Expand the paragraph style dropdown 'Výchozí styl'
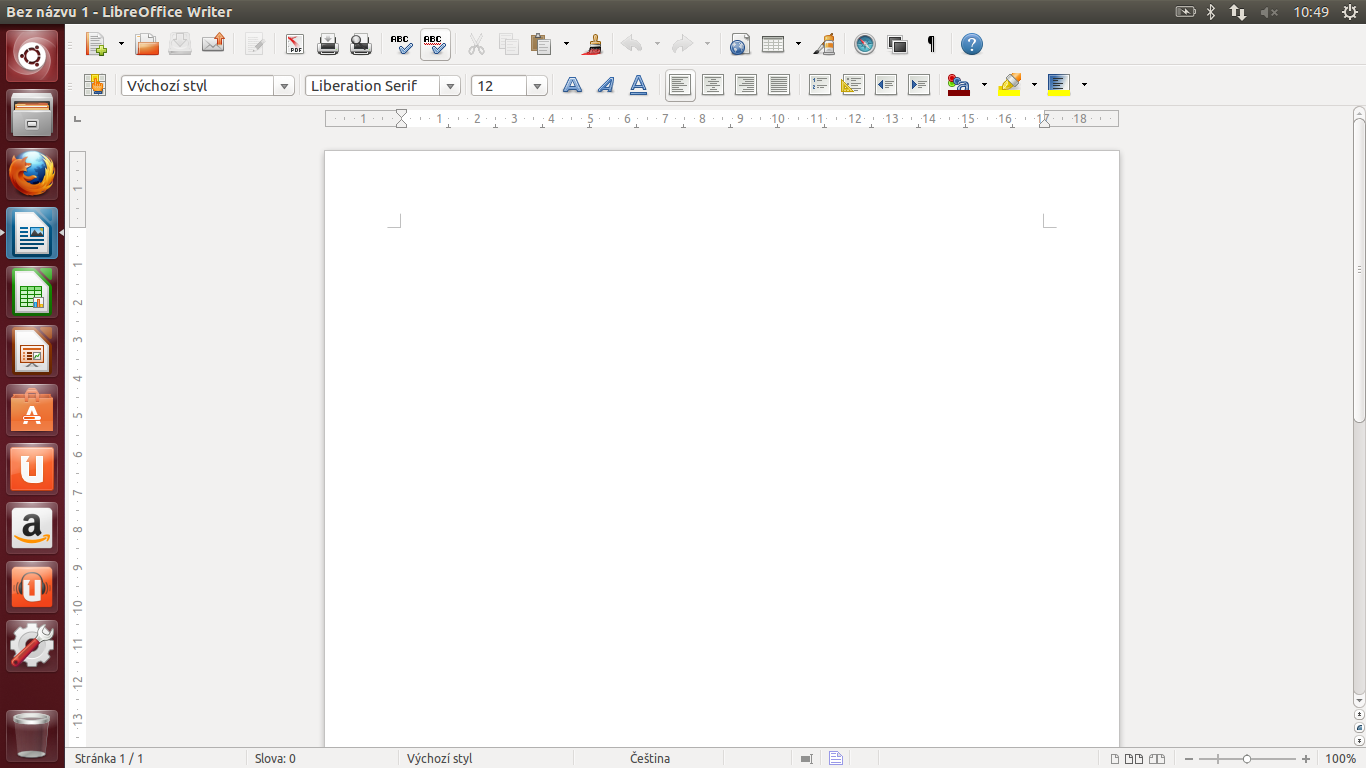The height and width of the screenshot is (768, 1366). pyautogui.click(x=285, y=86)
